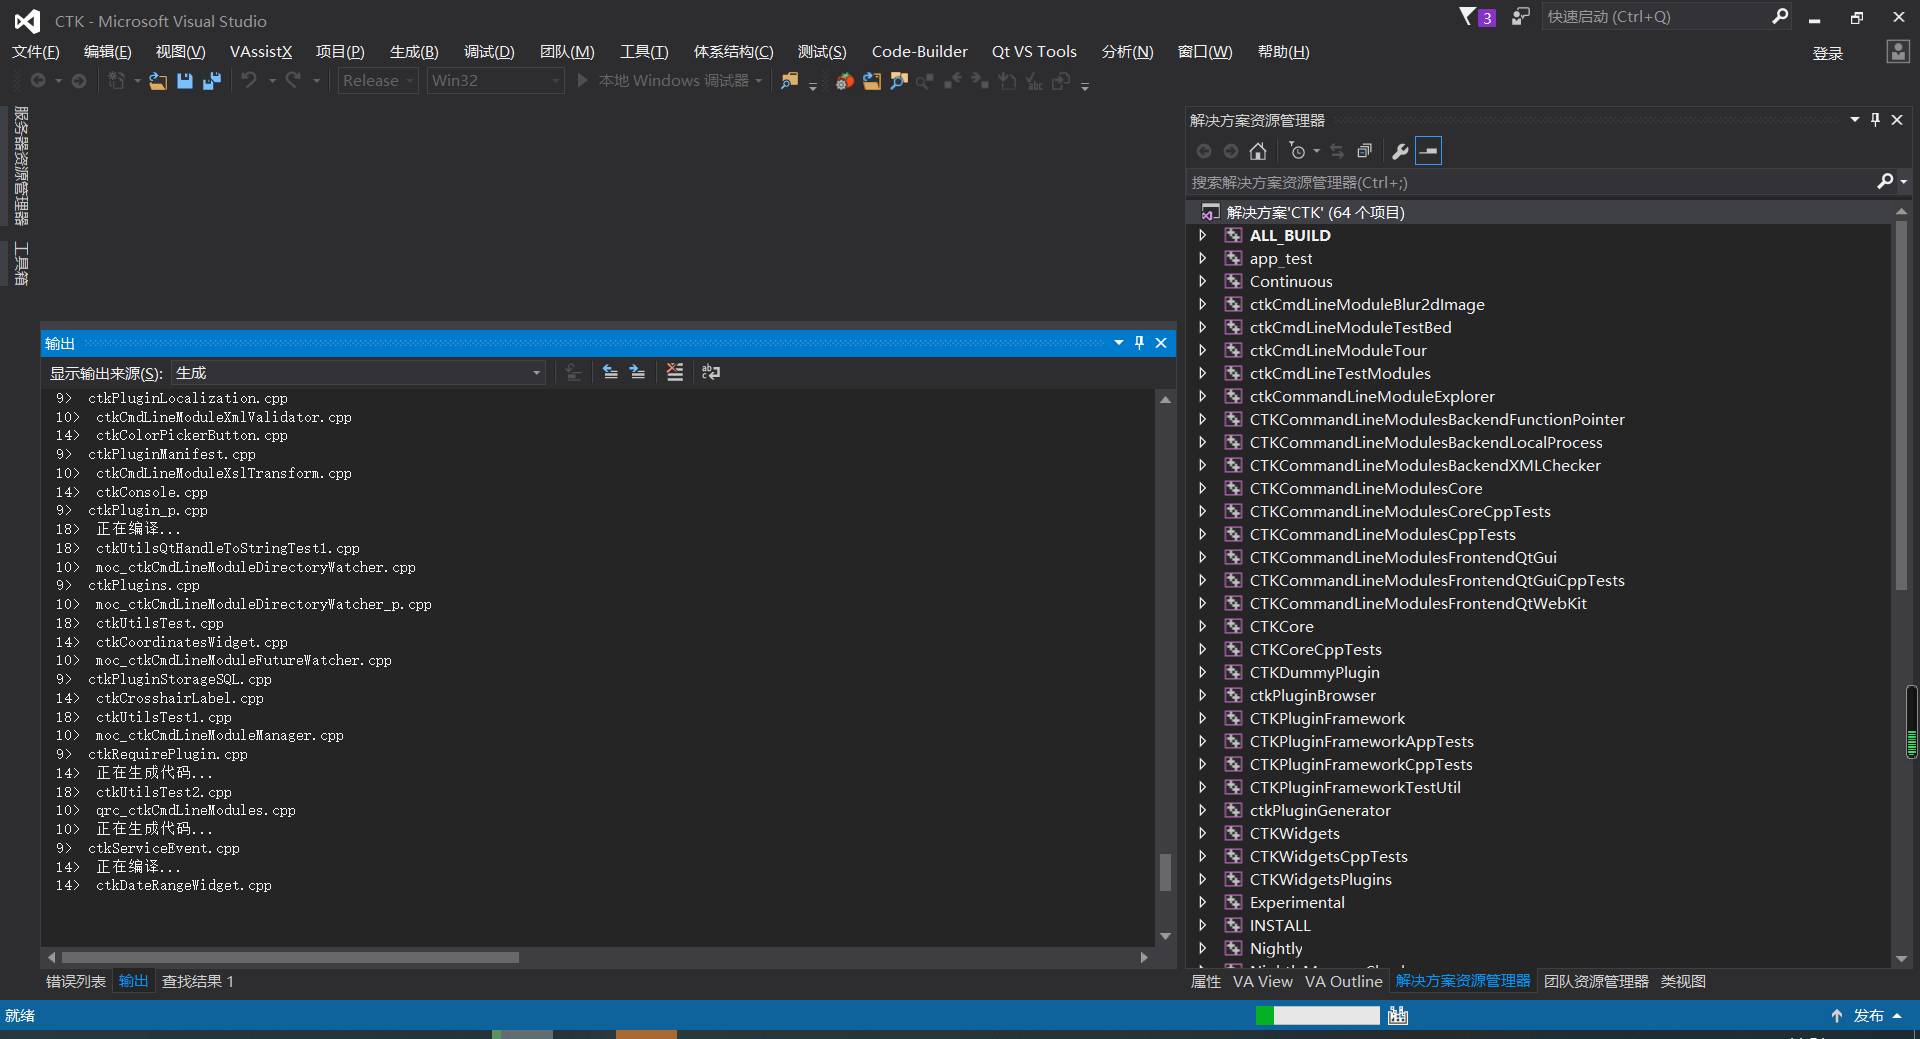The height and width of the screenshot is (1039, 1920).
Task: Open the Output panel window options arrow
Action: (1119, 343)
